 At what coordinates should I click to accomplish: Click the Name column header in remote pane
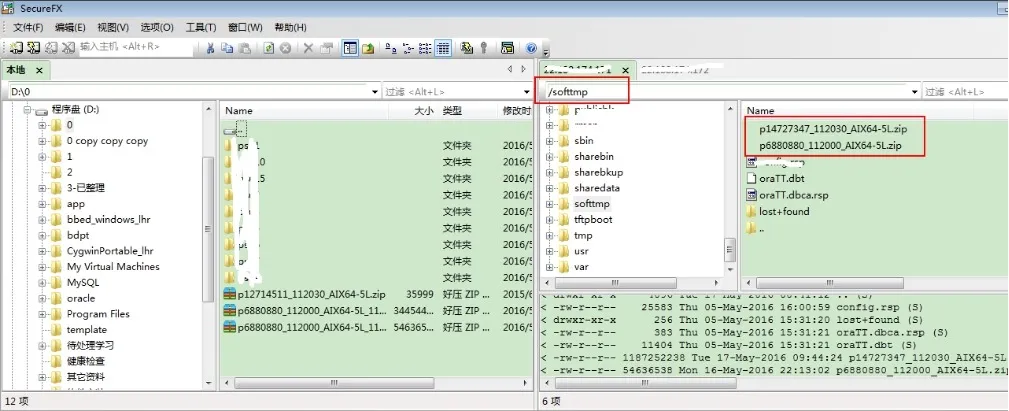tap(761, 110)
